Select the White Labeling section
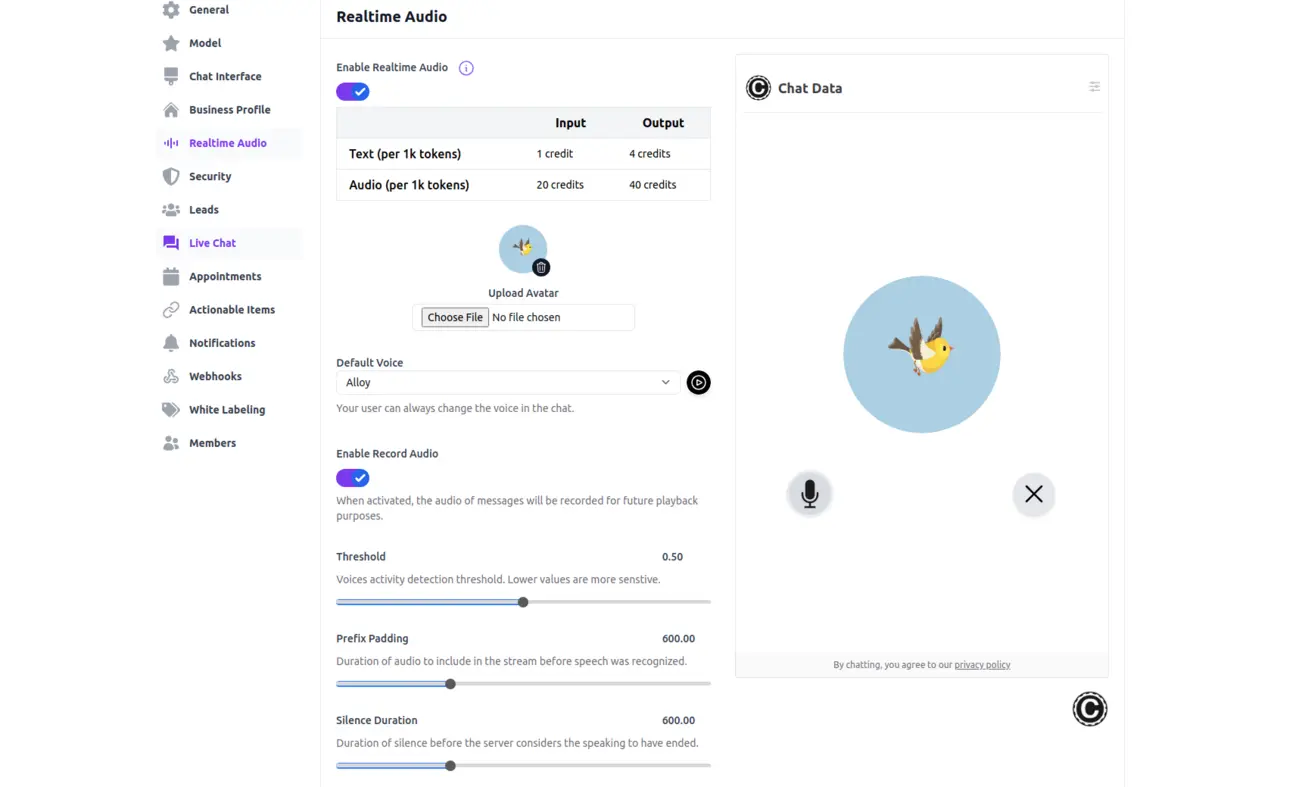The height and width of the screenshot is (787, 1299). pyautogui.click(x=227, y=409)
